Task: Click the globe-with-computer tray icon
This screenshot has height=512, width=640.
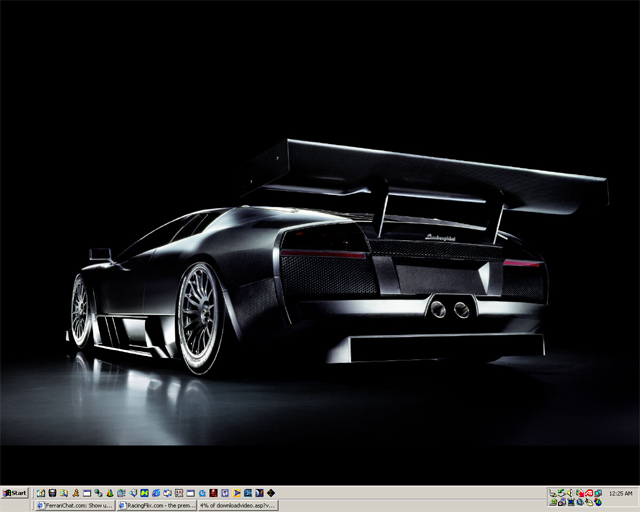Action: 553,502
